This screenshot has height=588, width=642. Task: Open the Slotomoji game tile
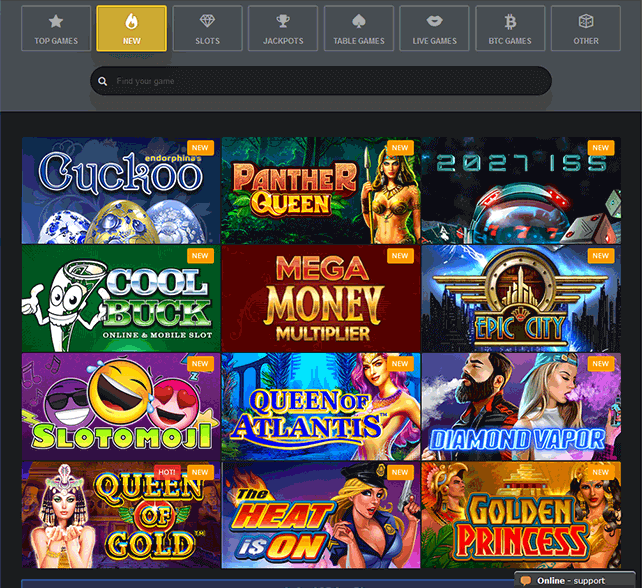pyautogui.click(x=121, y=407)
